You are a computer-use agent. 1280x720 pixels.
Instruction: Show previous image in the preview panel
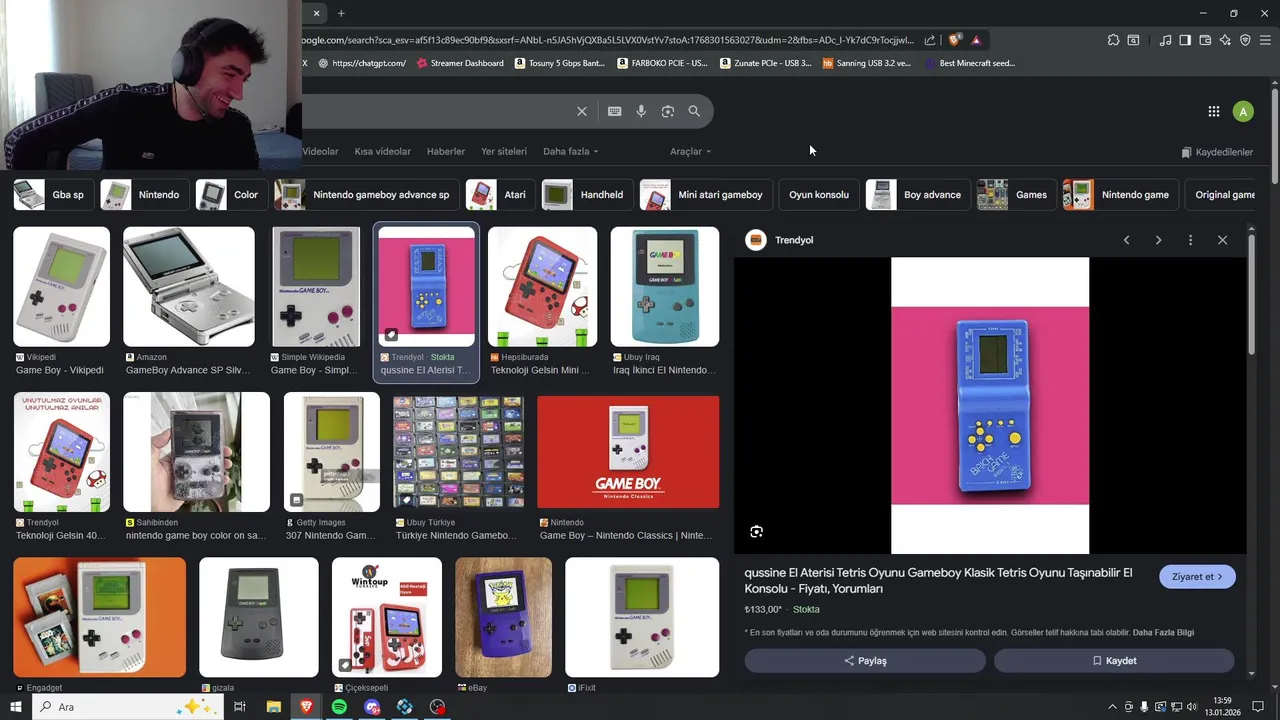pyautogui.click(x=1126, y=240)
